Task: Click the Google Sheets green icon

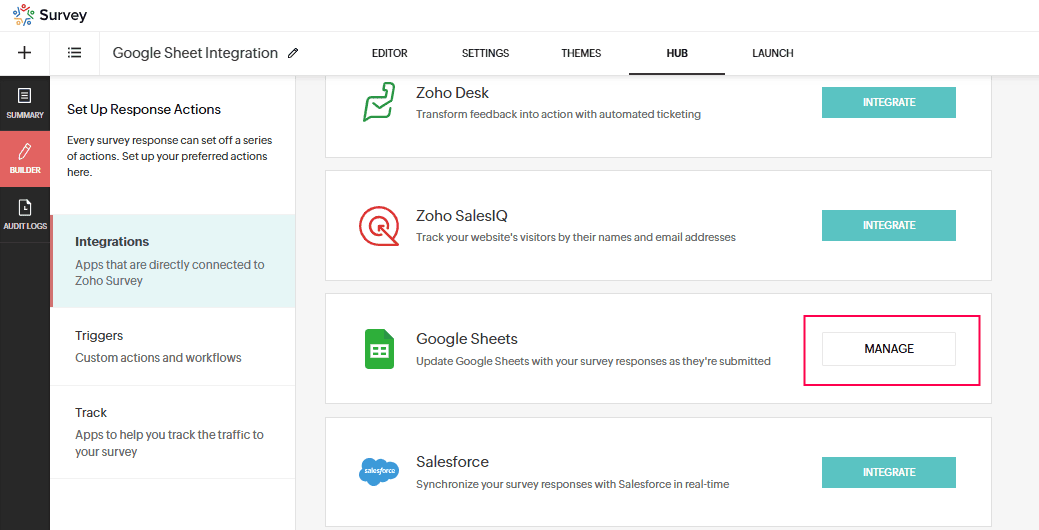Action: point(379,349)
